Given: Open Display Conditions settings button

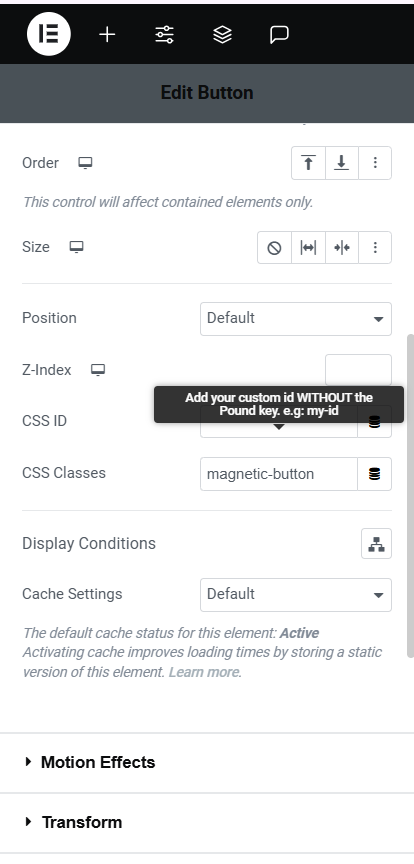Looking at the screenshot, I should click(x=377, y=543).
